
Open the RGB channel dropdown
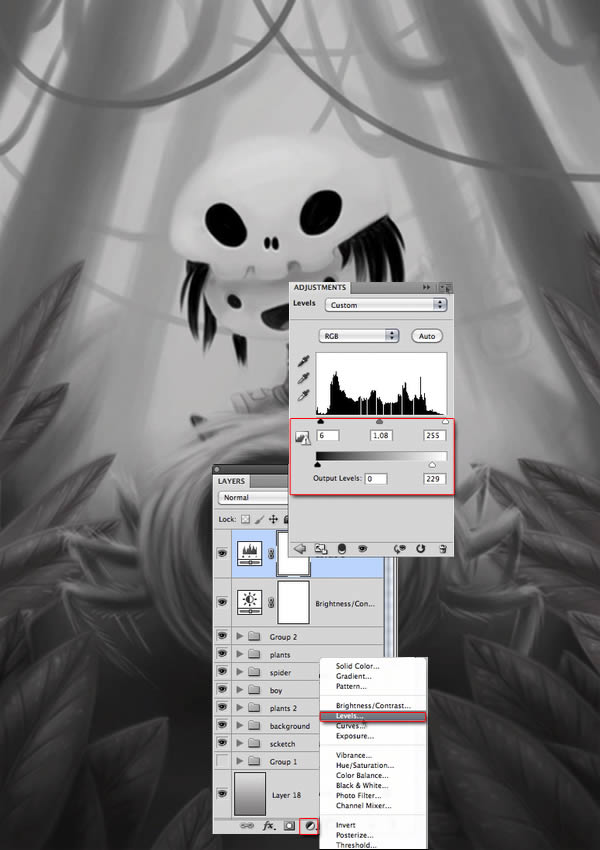click(x=359, y=336)
